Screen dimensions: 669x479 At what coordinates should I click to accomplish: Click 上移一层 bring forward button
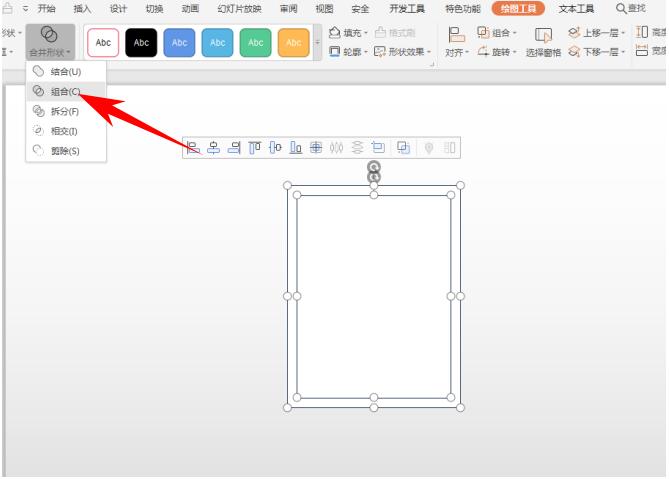click(598, 33)
